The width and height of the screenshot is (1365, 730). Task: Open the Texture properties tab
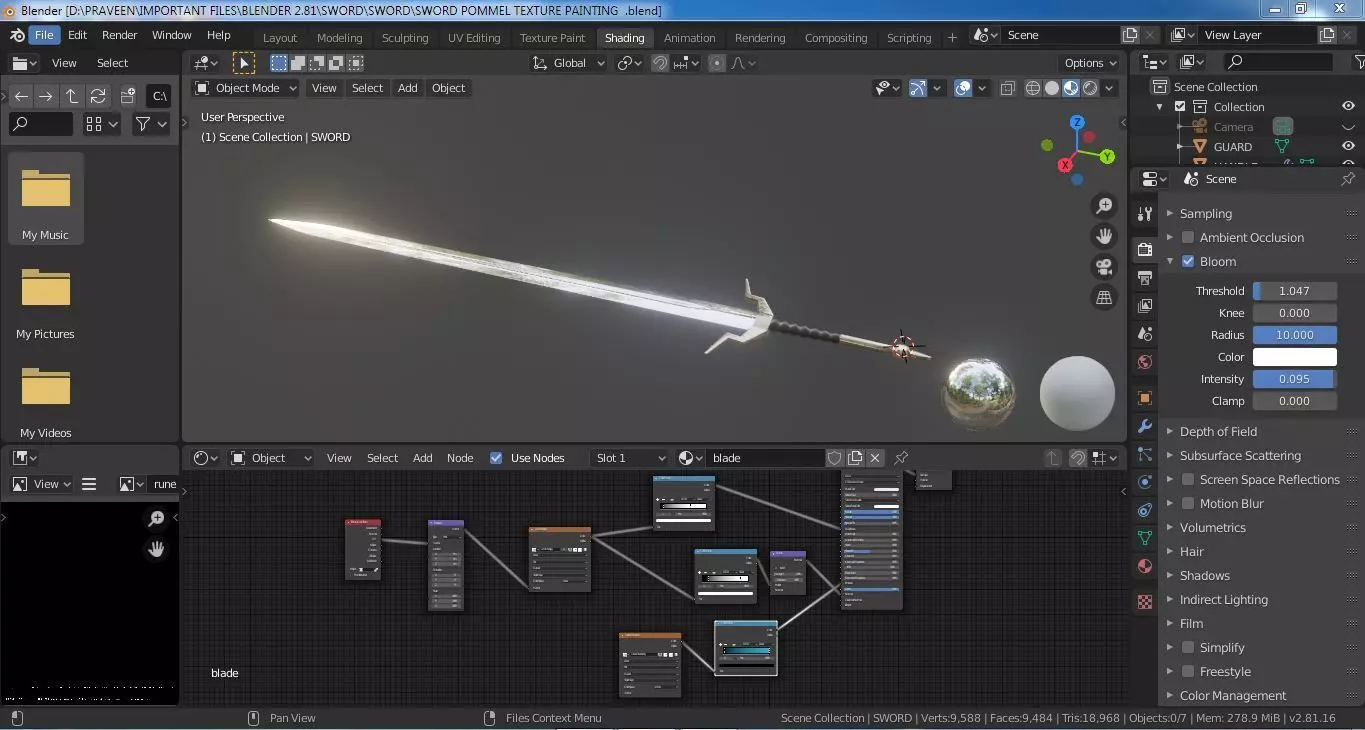1145,602
